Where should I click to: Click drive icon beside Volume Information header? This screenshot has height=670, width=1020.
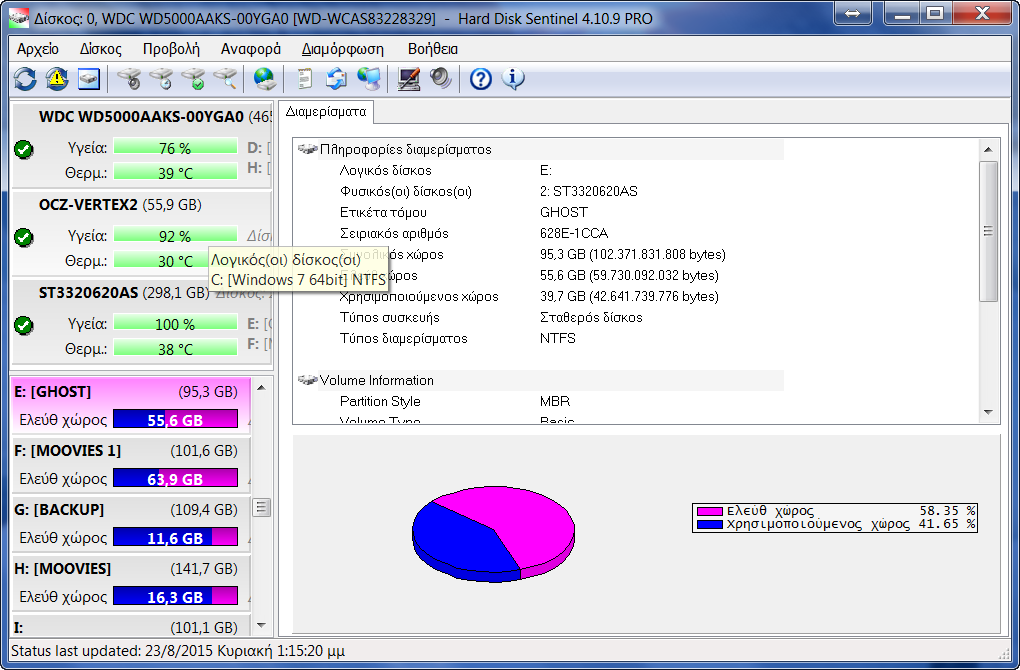[x=308, y=380]
